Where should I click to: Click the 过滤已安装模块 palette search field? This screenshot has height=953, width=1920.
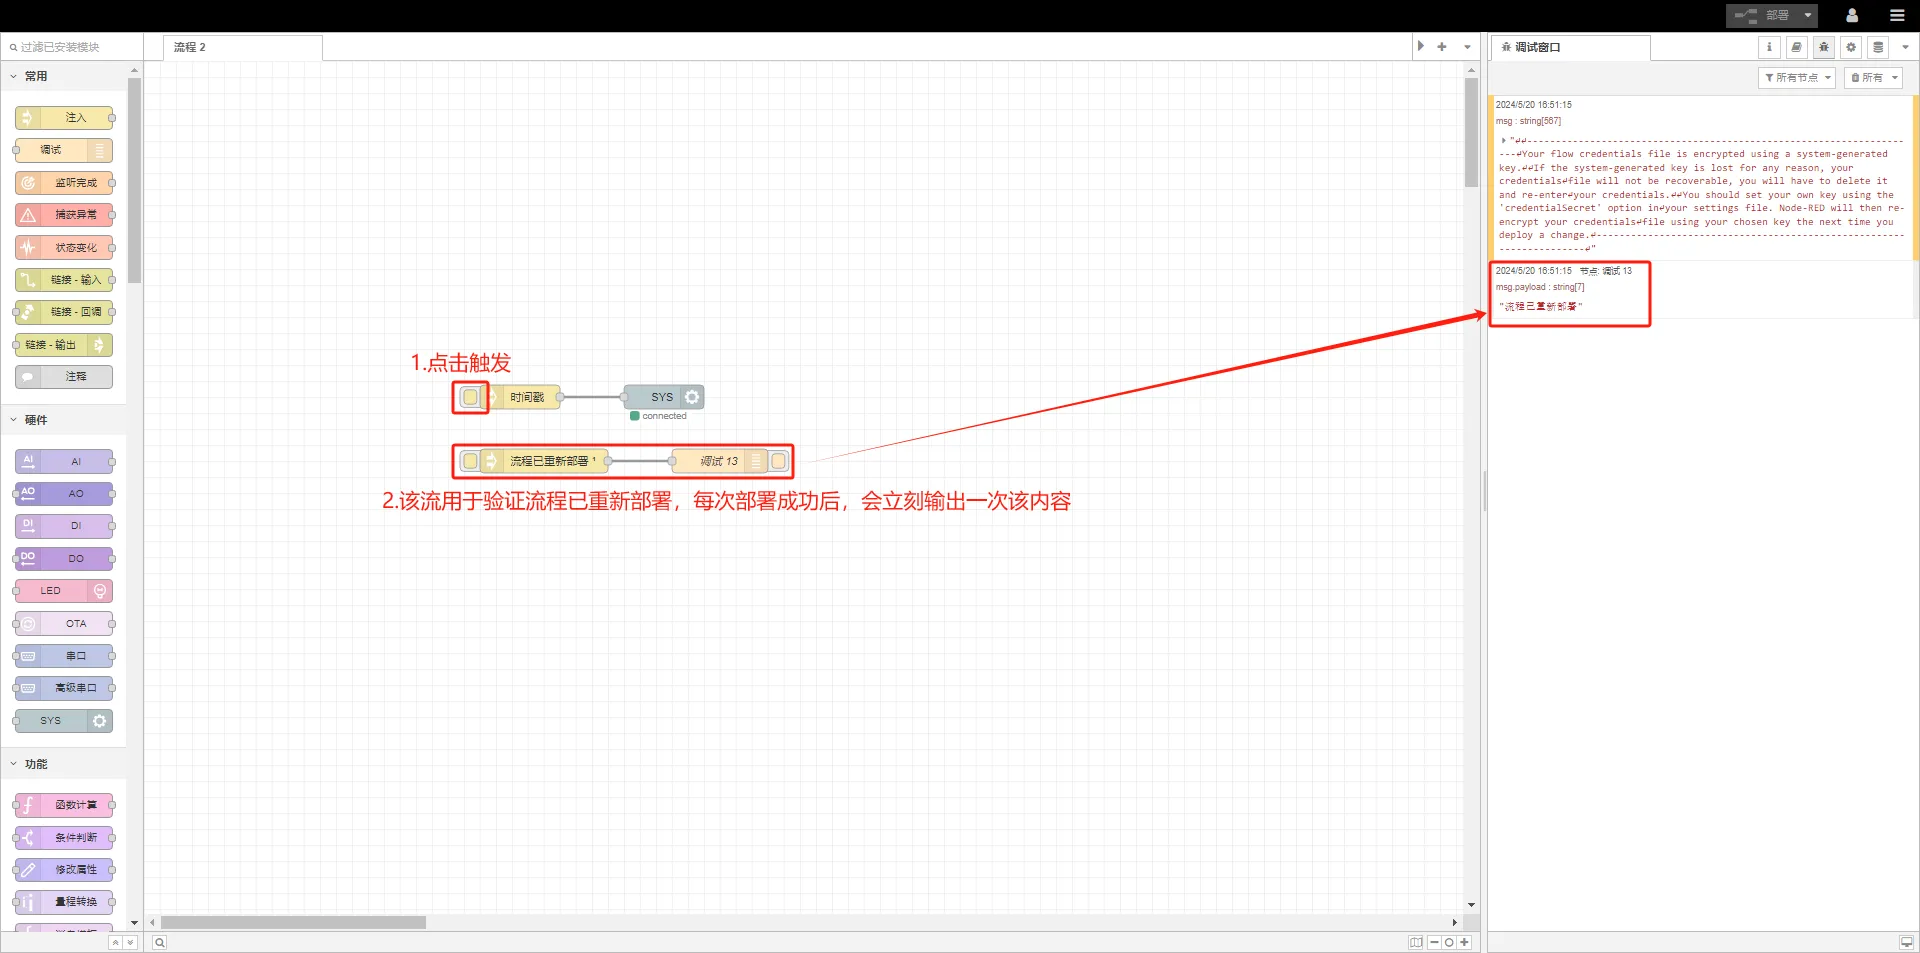pos(70,47)
